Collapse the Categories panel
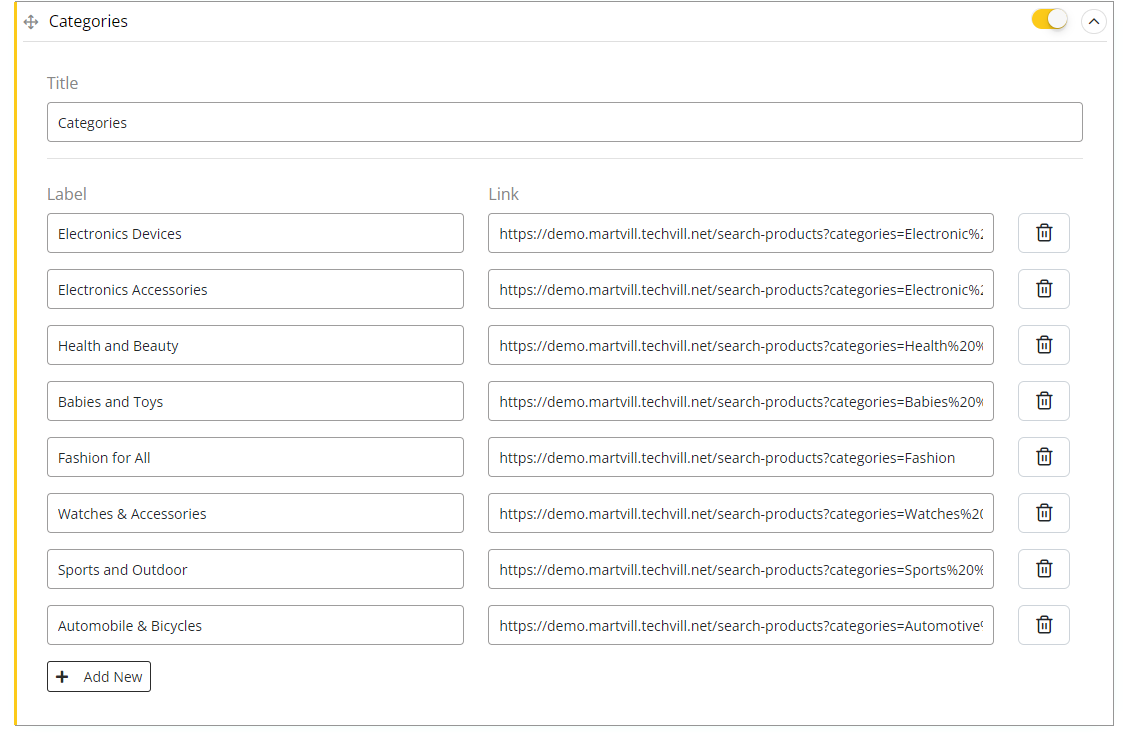1140x733 pixels. tap(1093, 21)
